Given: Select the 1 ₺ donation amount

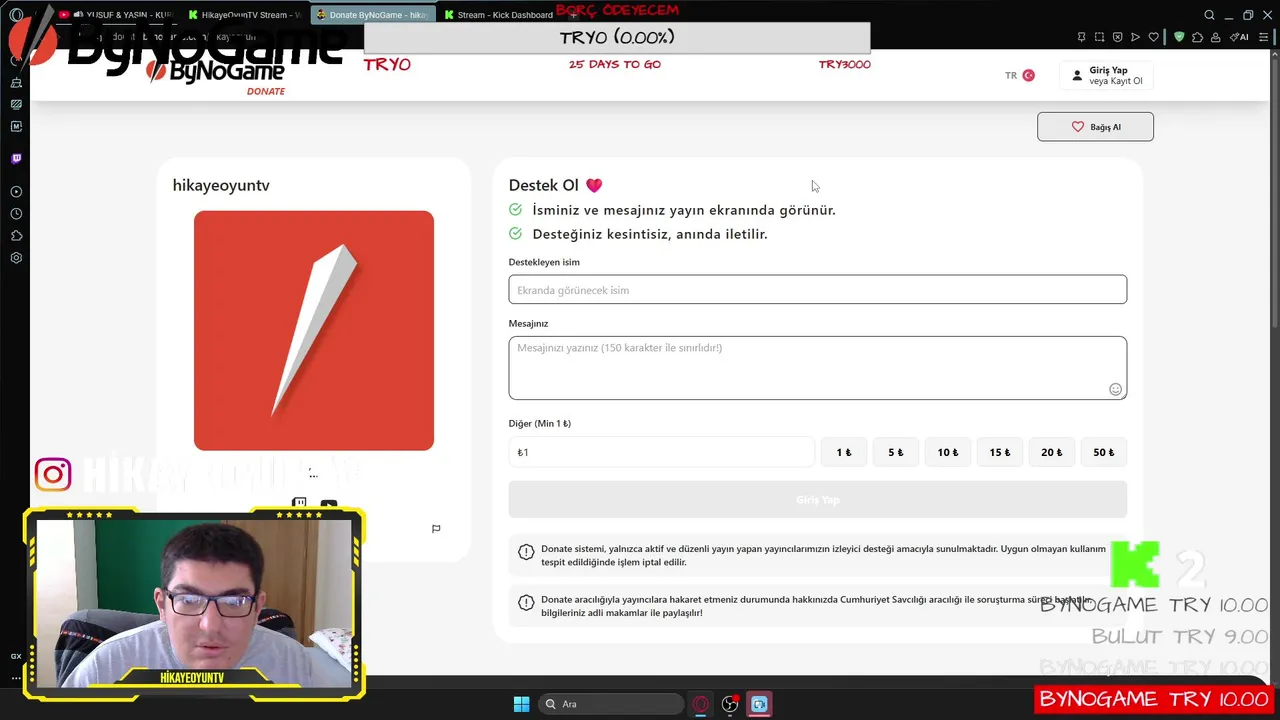Looking at the screenshot, I should (x=843, y=452).
